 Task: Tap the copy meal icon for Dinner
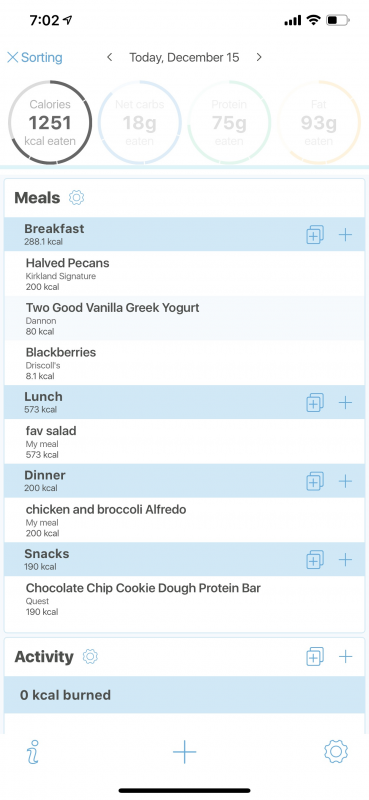315,481
